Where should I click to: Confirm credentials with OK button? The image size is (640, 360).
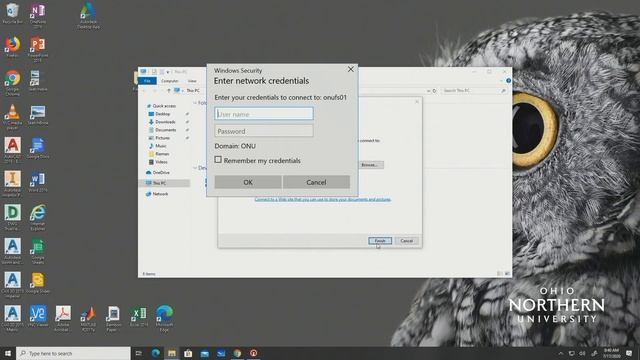tap(248, 182)
